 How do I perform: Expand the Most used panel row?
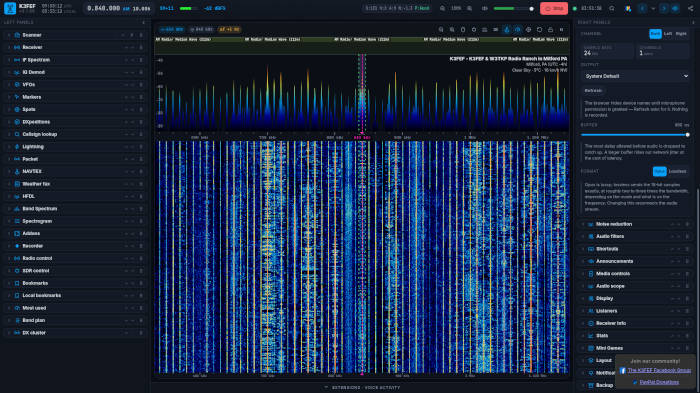74,308
